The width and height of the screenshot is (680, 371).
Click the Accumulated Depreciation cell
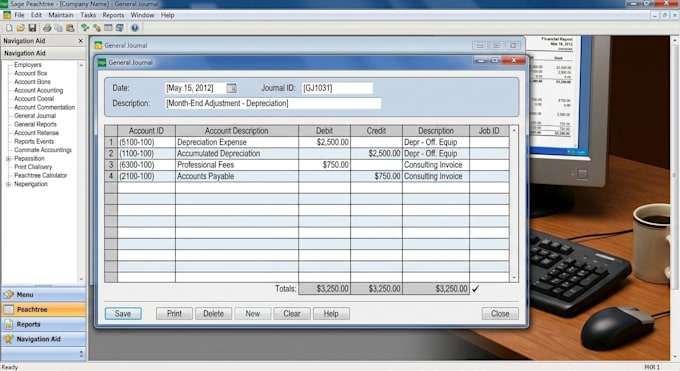(x=237, y=154)
